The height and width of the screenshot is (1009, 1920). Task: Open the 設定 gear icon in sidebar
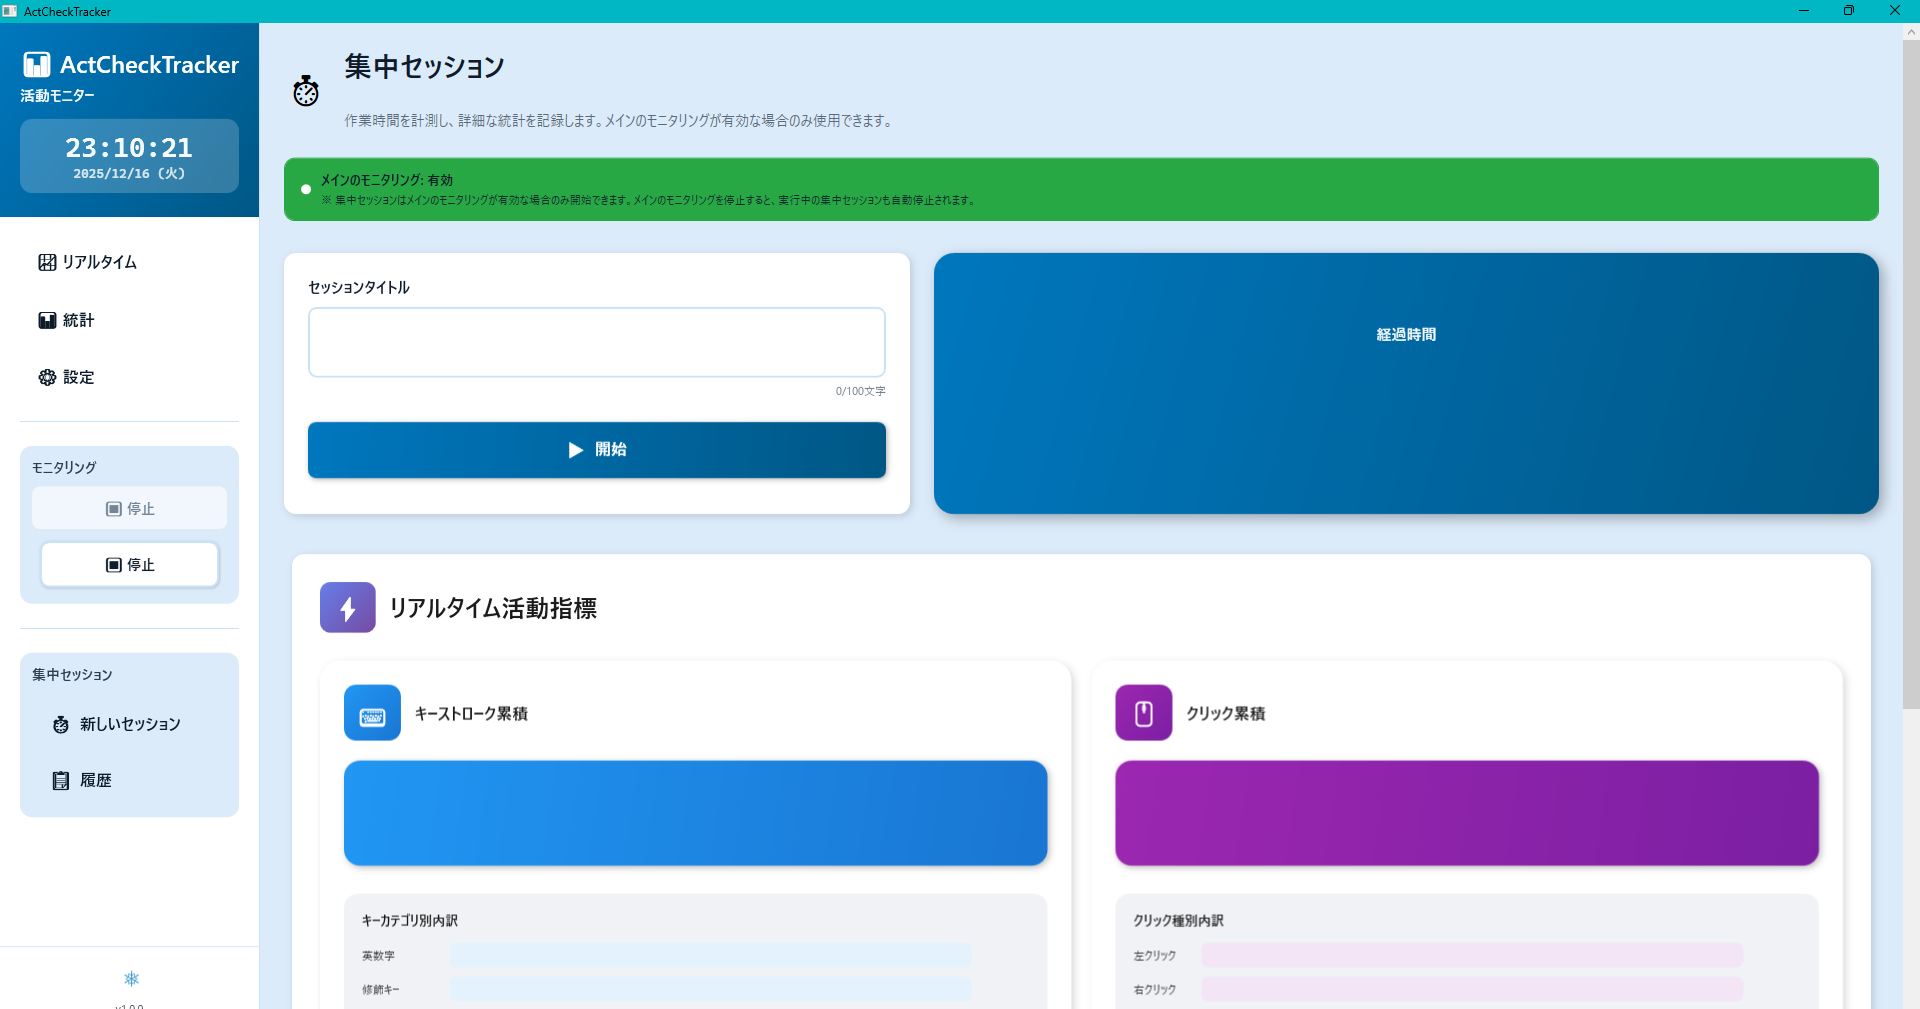pyautogui.click(x=46, y=377)
